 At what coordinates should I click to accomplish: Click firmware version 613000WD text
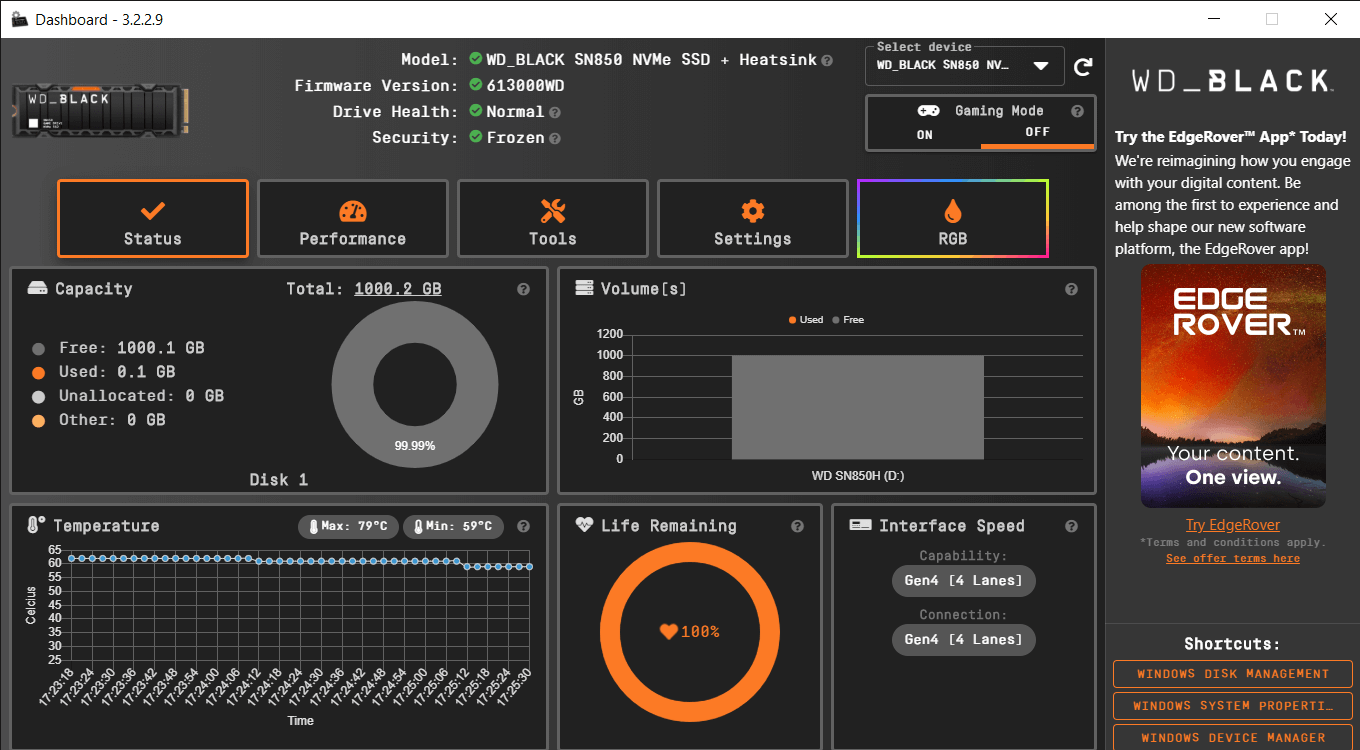(x=525, y=86)
